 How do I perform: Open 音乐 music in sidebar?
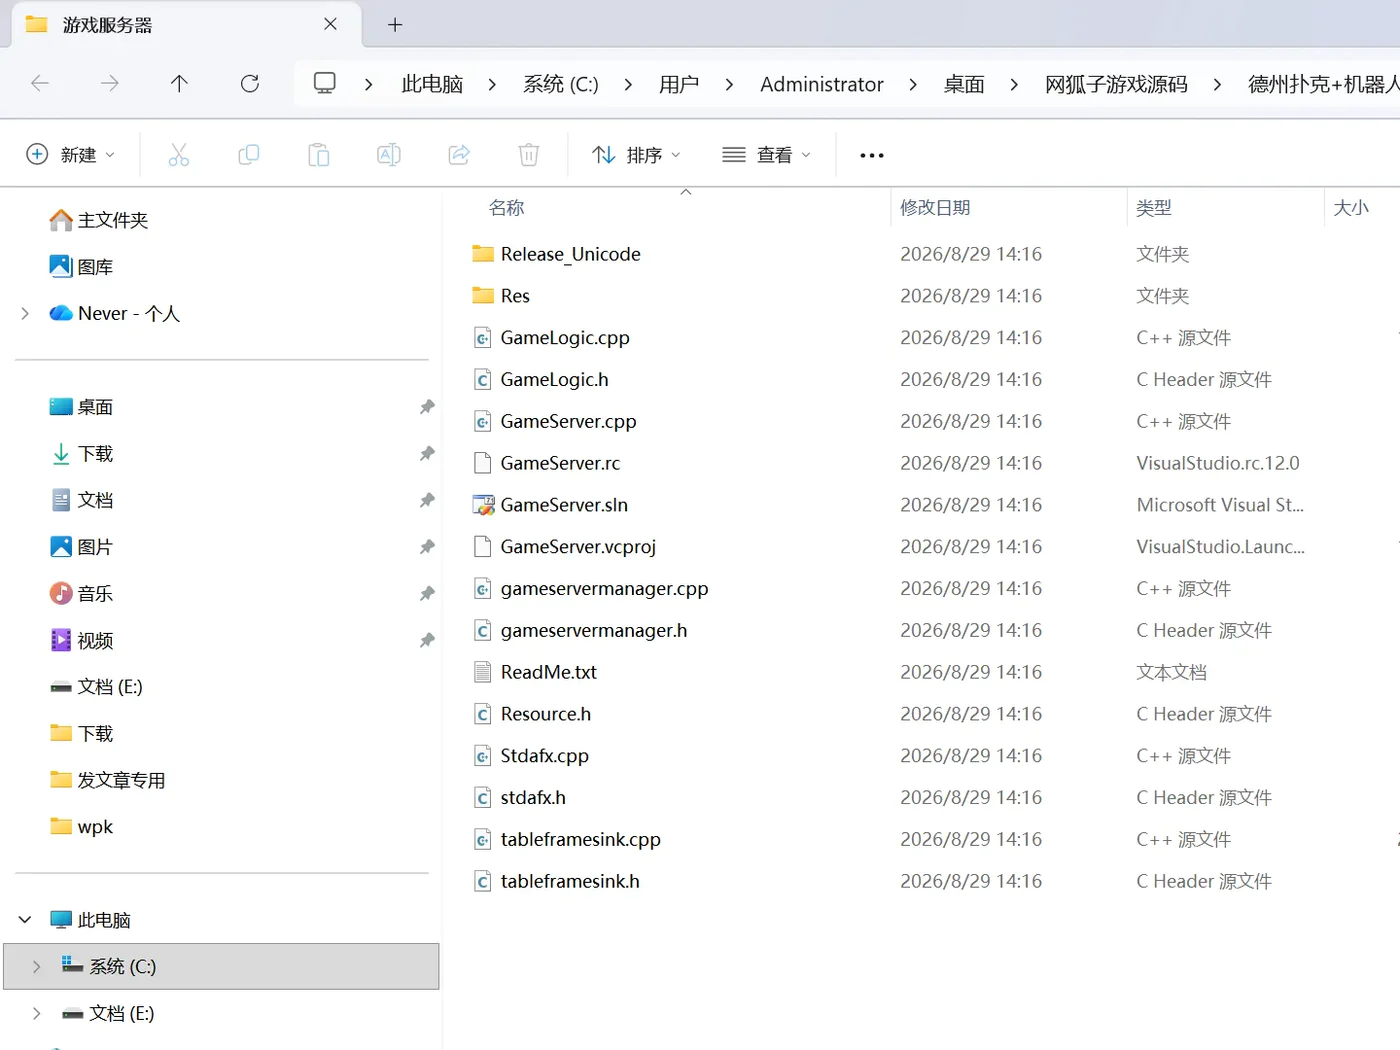coord(81,594)
